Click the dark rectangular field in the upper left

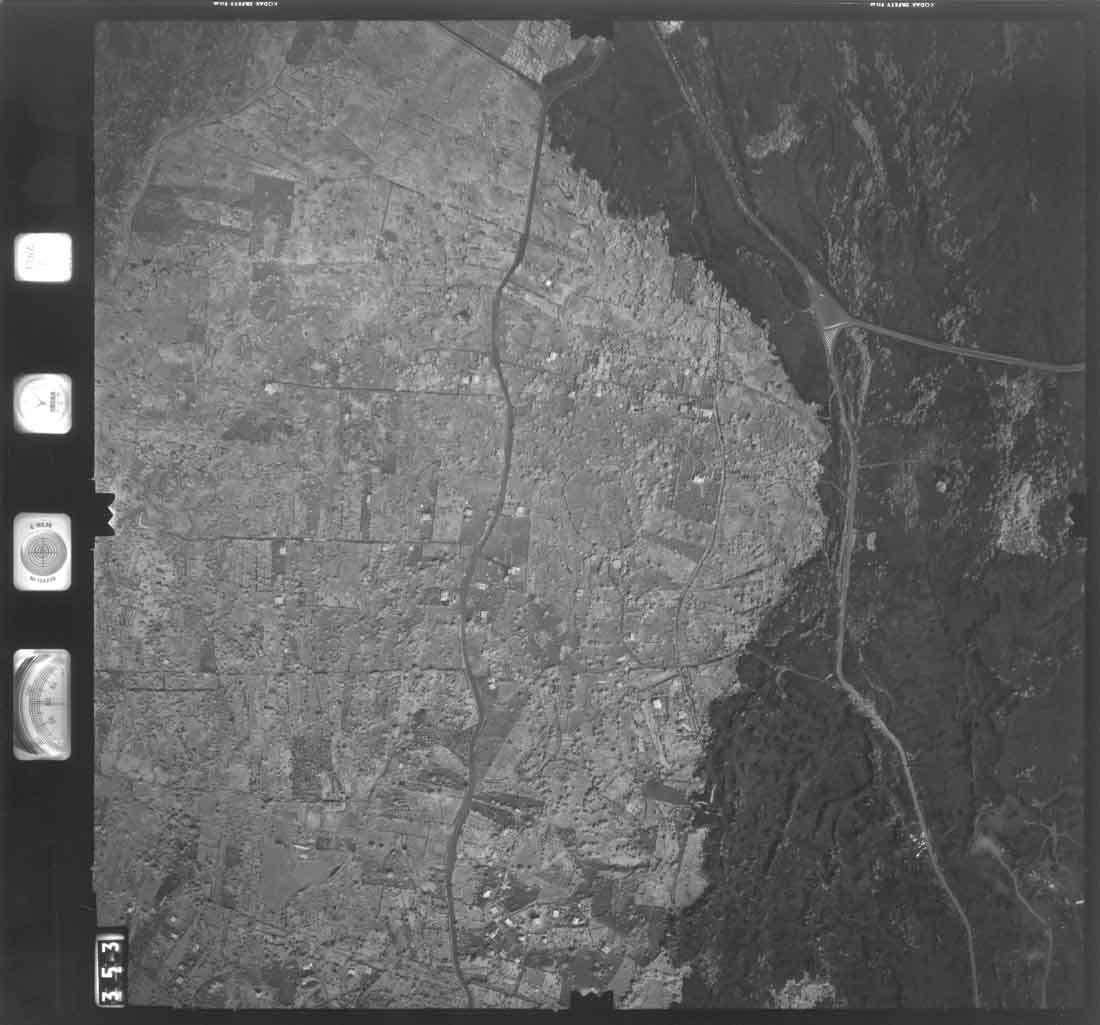270,200
